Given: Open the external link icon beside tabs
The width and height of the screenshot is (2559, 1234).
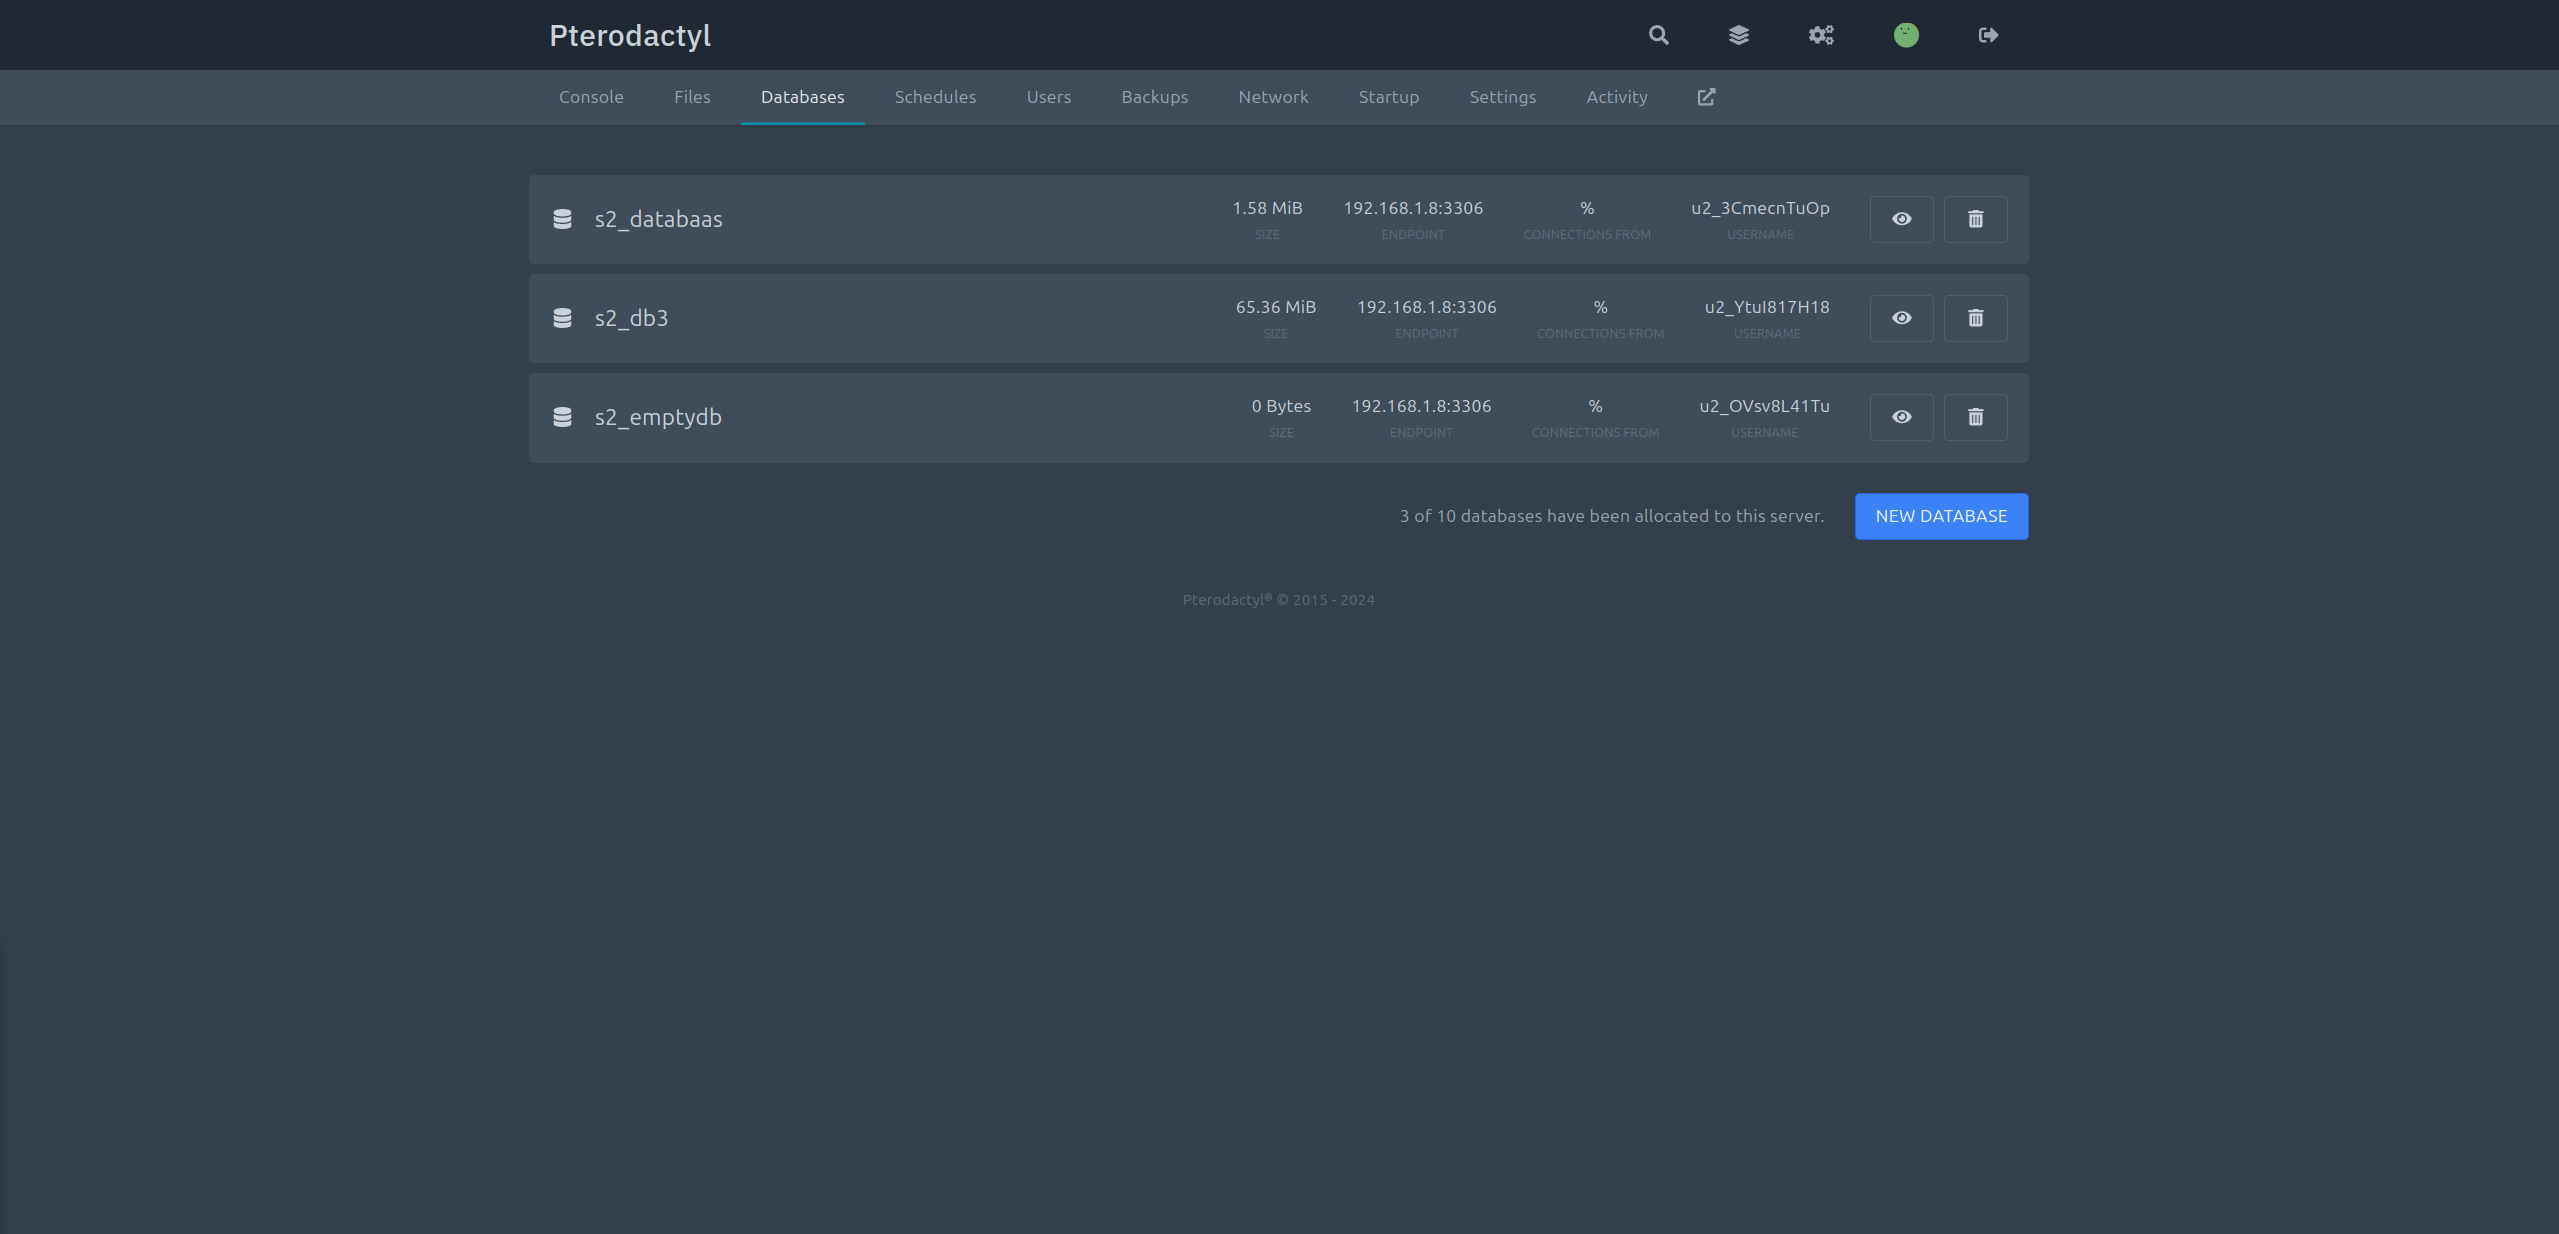Looking at the screenshot, I should pos(1705,97).
